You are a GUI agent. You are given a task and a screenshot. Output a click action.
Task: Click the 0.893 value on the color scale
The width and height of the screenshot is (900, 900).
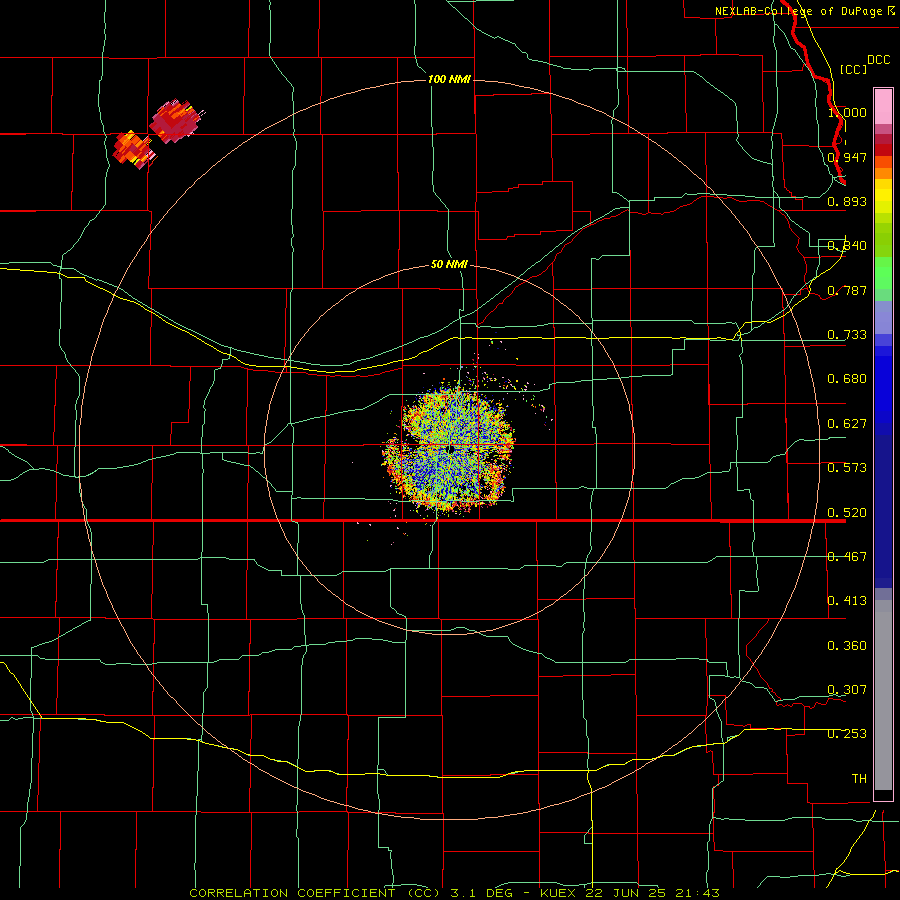[x=847, y=201]
